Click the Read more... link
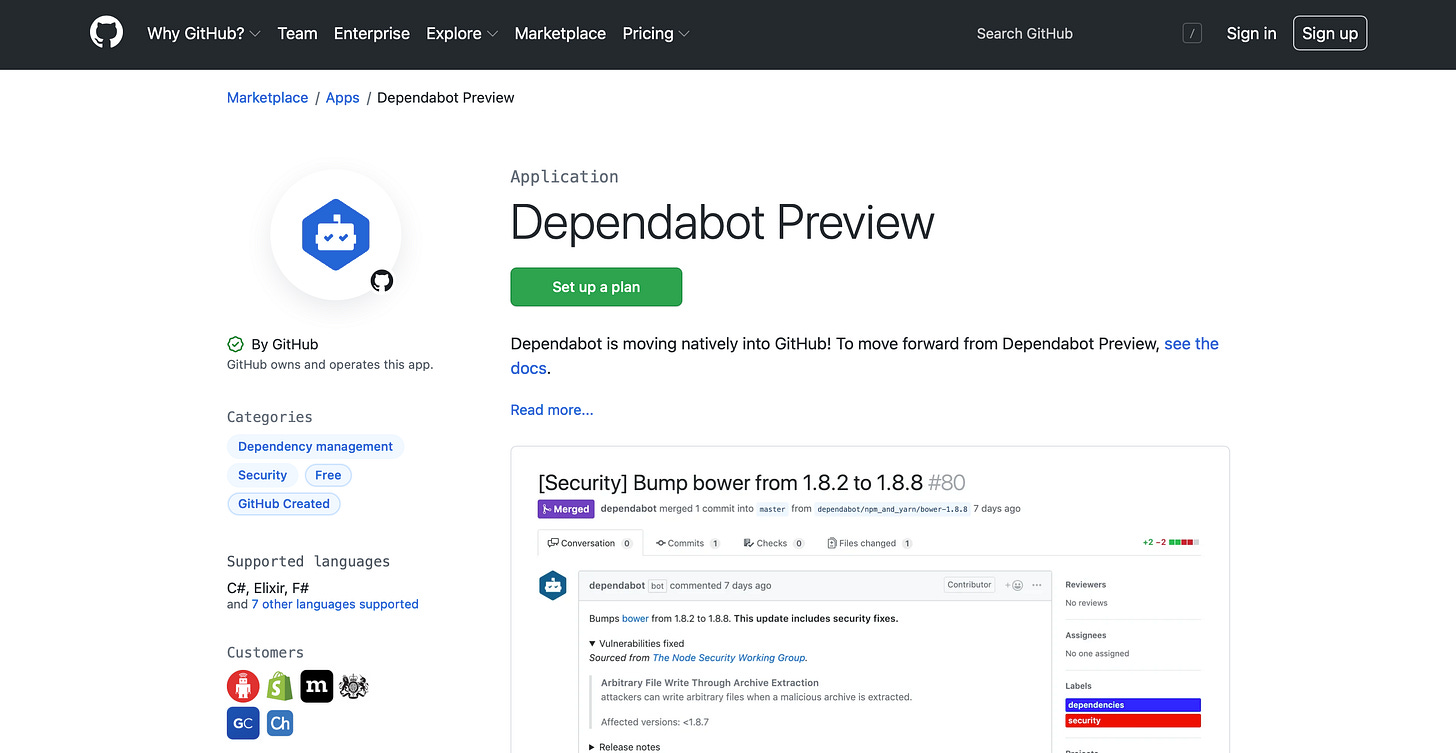This screenshot has width=1456, height=753. (552, 410)
